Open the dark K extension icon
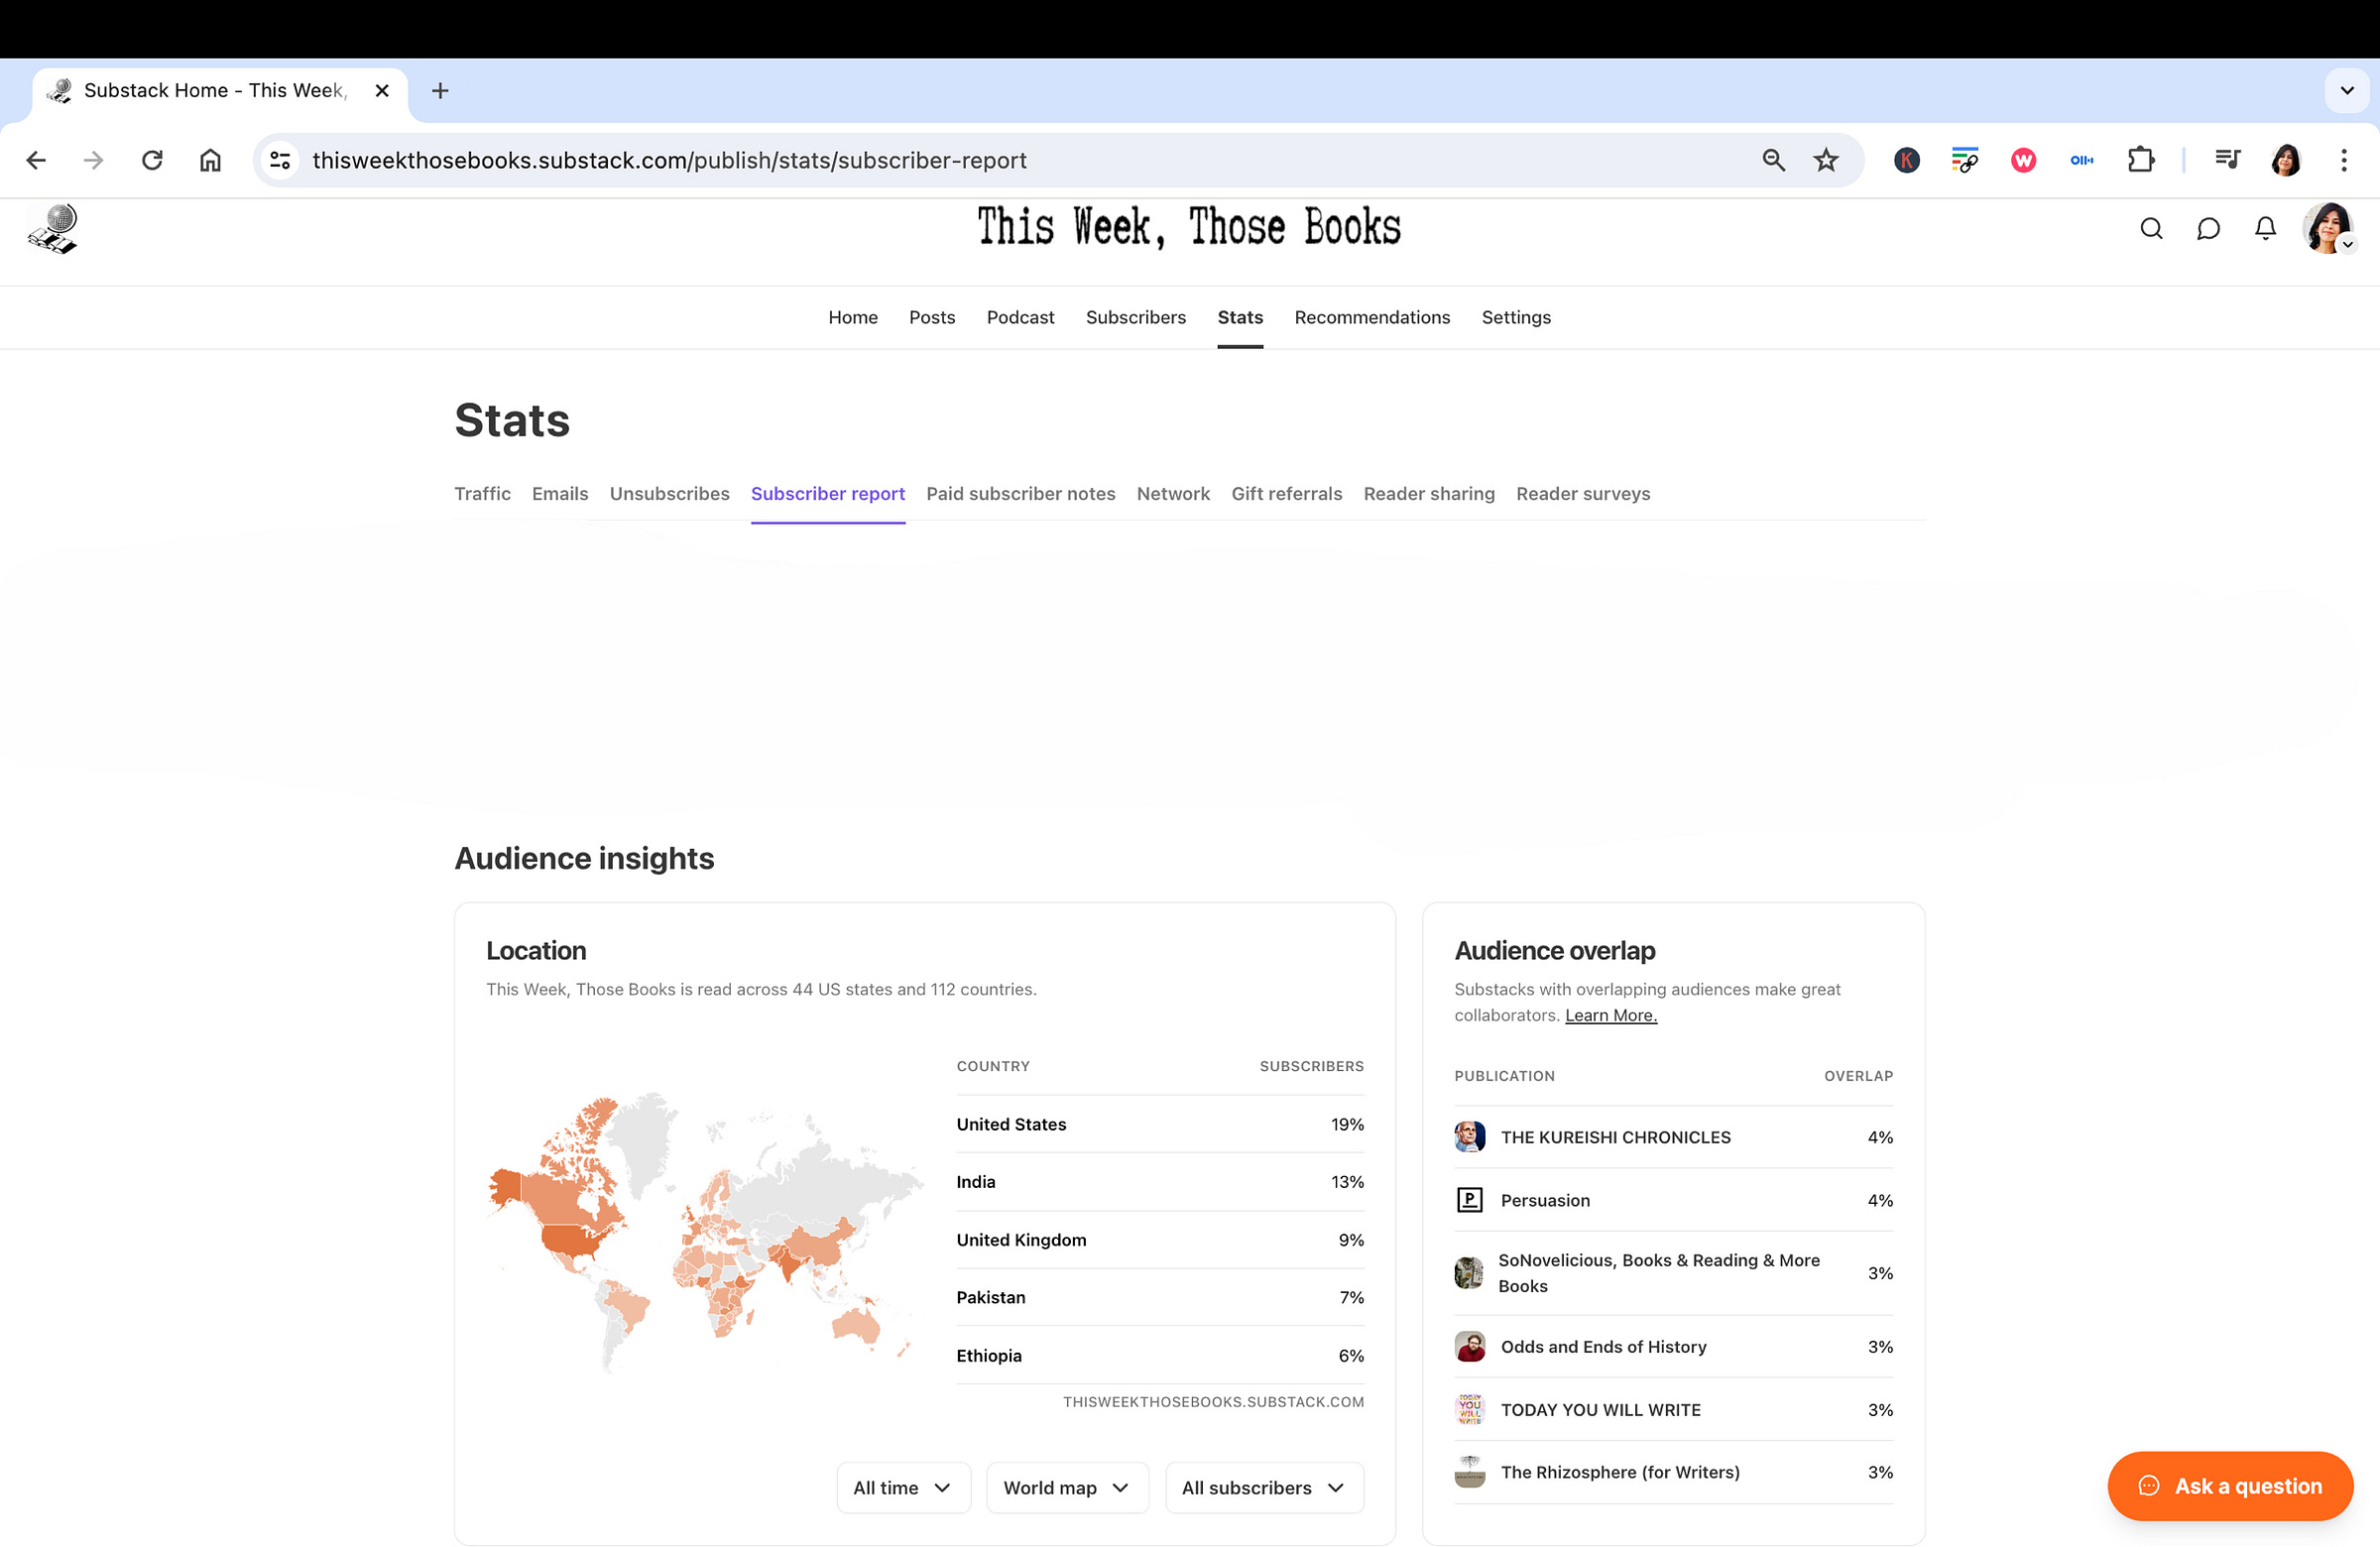 [x=1906, y=160]
